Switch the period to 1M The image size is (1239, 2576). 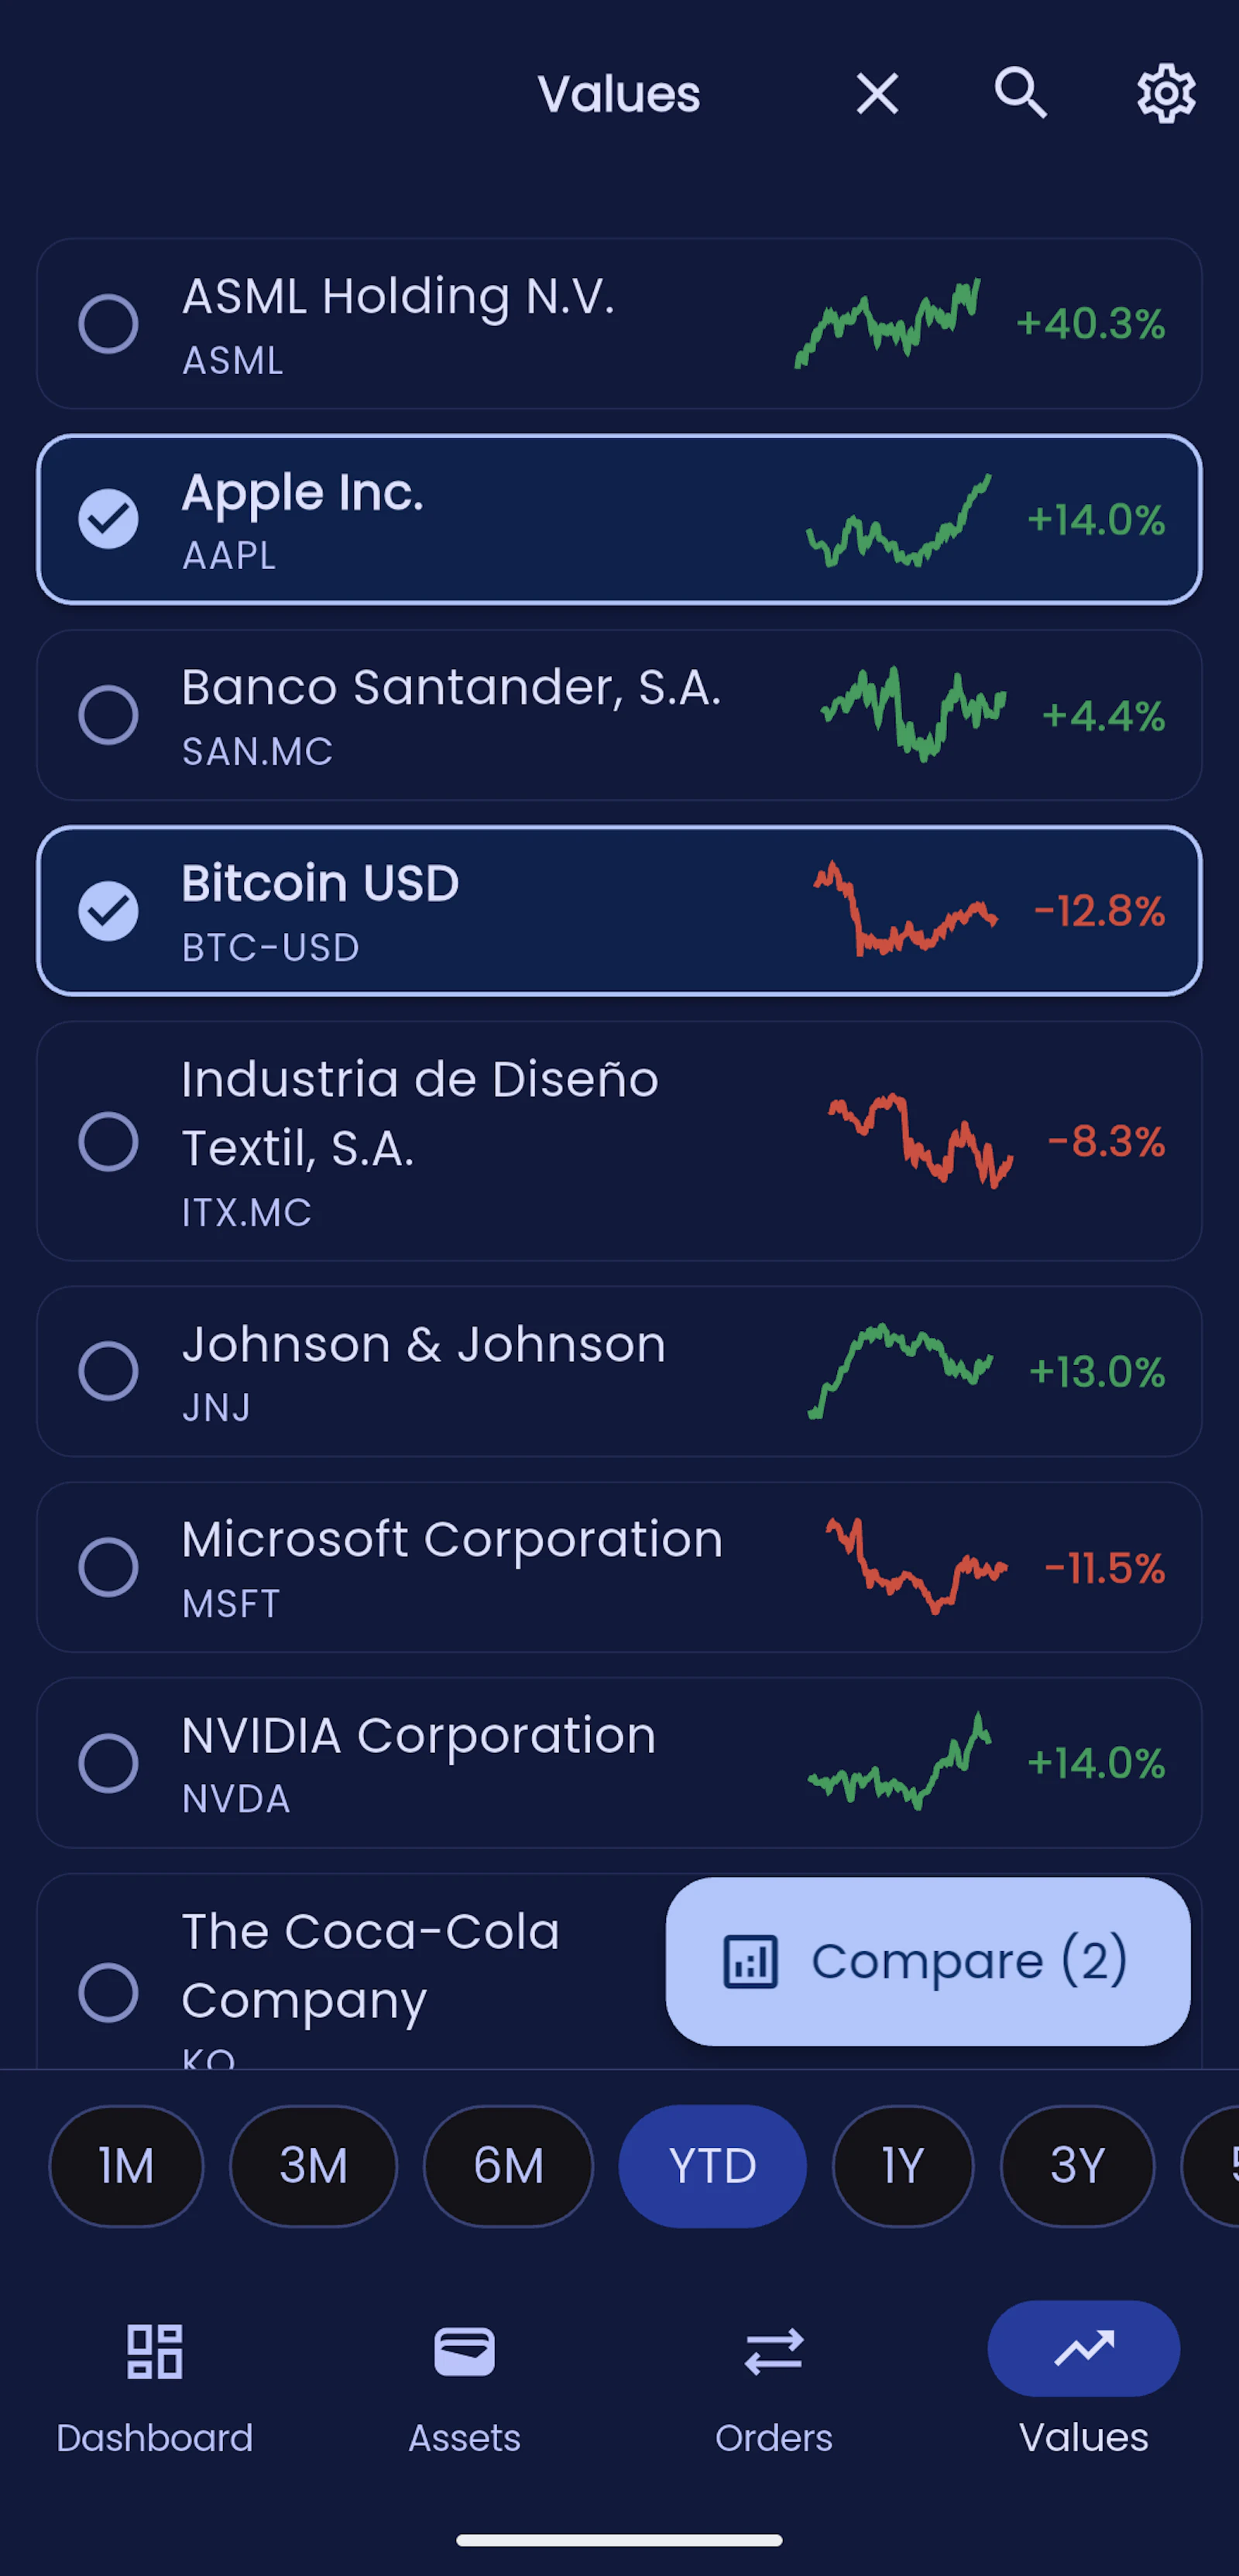[126, 2166]
